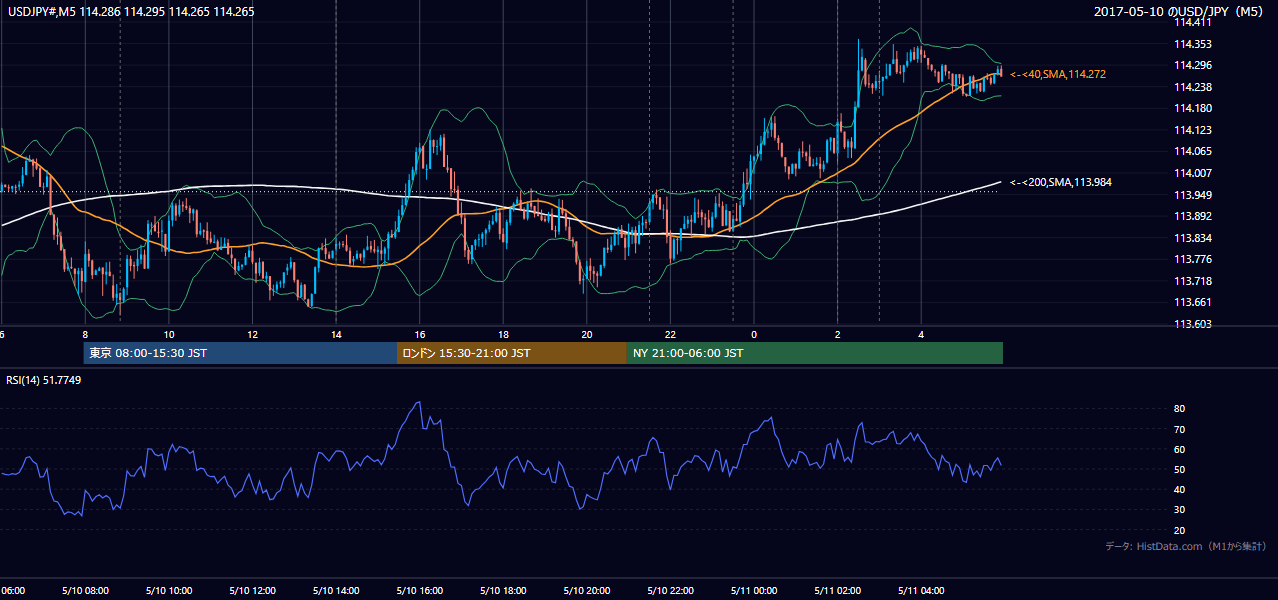This screenshot has height=600, width=1278.
Task: Select the NY 21:00-06:00 JST session bar
Action: click(x=815, y=353)
